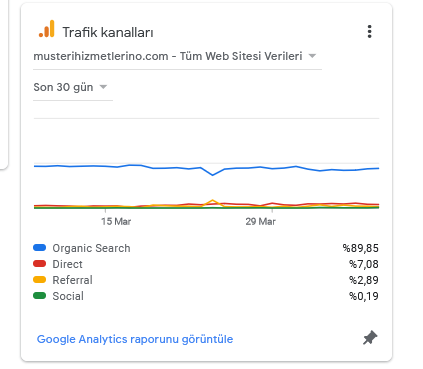Click the red Direct legend swatch
Image resolution: width=423 pixels, height=369 pixels.
[x=39, y=264]
